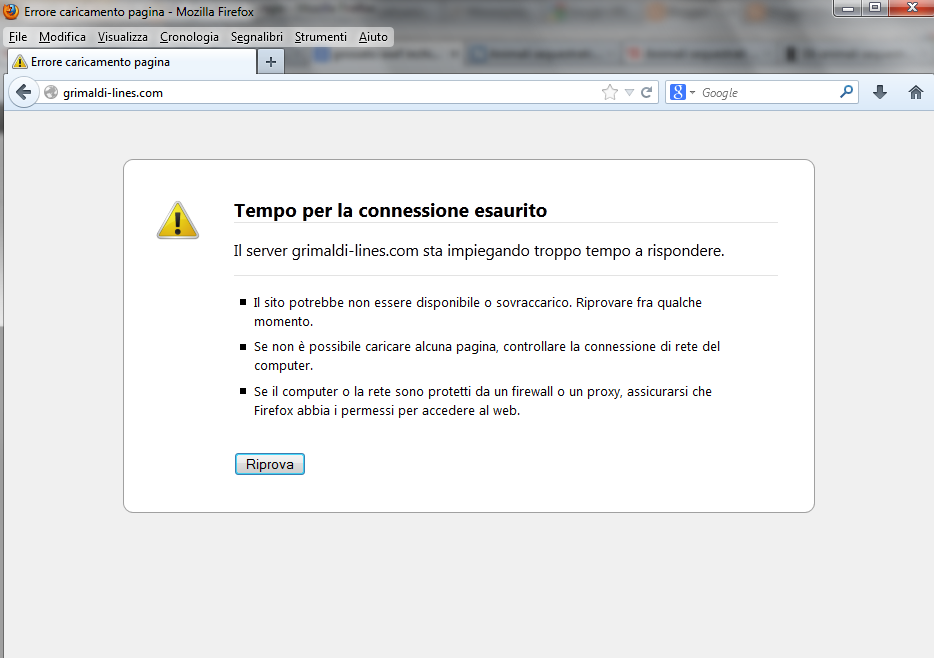934x658 pixels.
Task: Open the Segnalibri menu
Action: pos(257,37)
